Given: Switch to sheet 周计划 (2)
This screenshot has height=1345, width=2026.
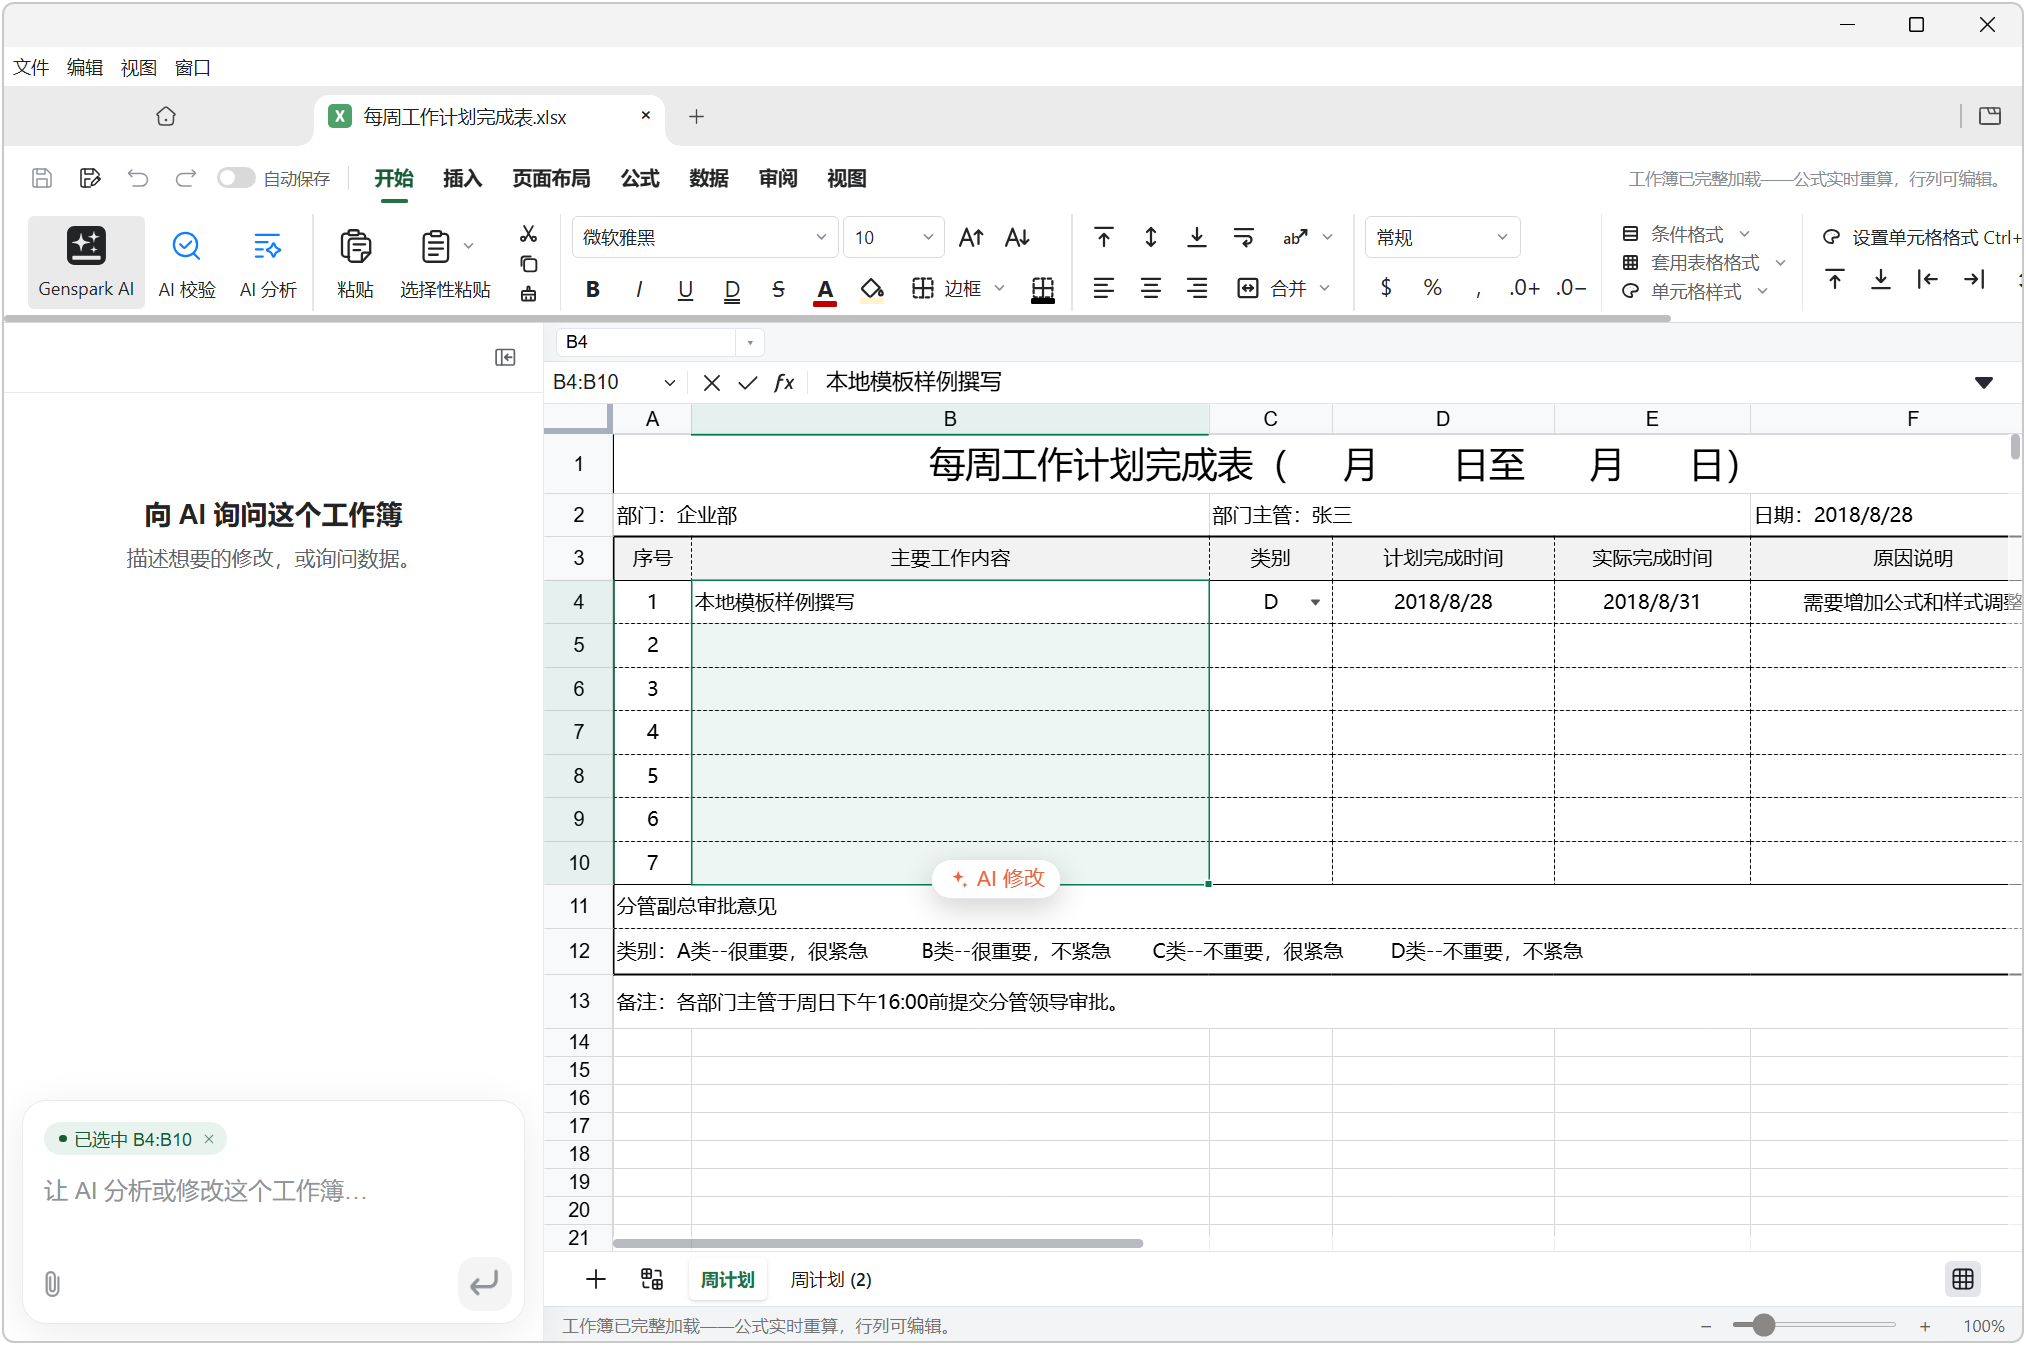Looking at the screenshot, I should click(831, 1279).
